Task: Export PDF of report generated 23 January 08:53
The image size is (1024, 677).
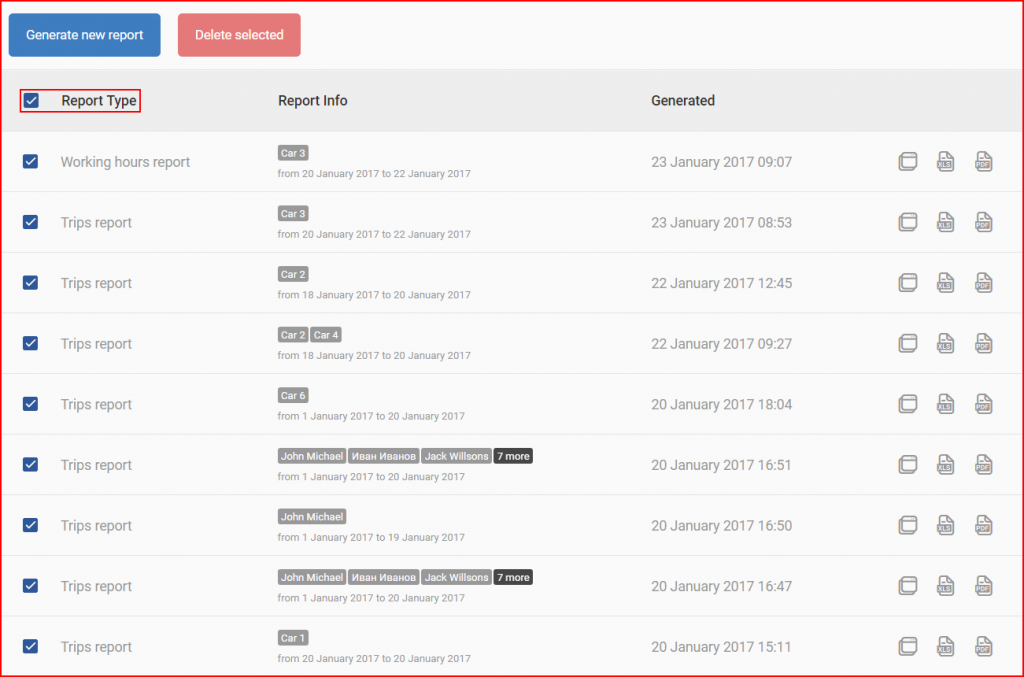Action: click(984, 222)
